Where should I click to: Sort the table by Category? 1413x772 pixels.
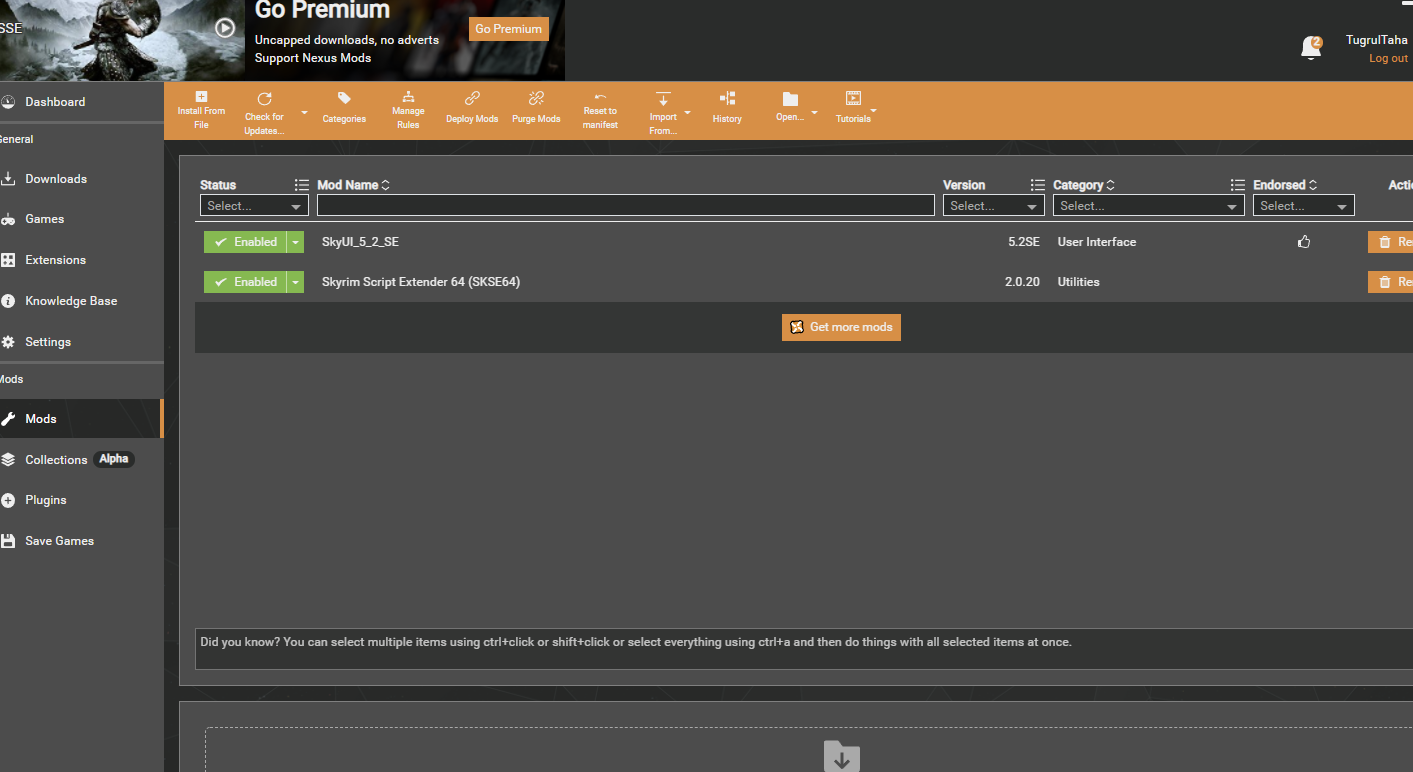[x=1083, y=185]
